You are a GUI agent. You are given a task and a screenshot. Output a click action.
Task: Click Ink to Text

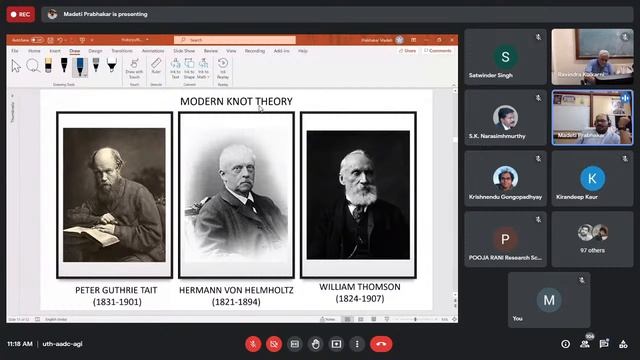click(176, 69)
